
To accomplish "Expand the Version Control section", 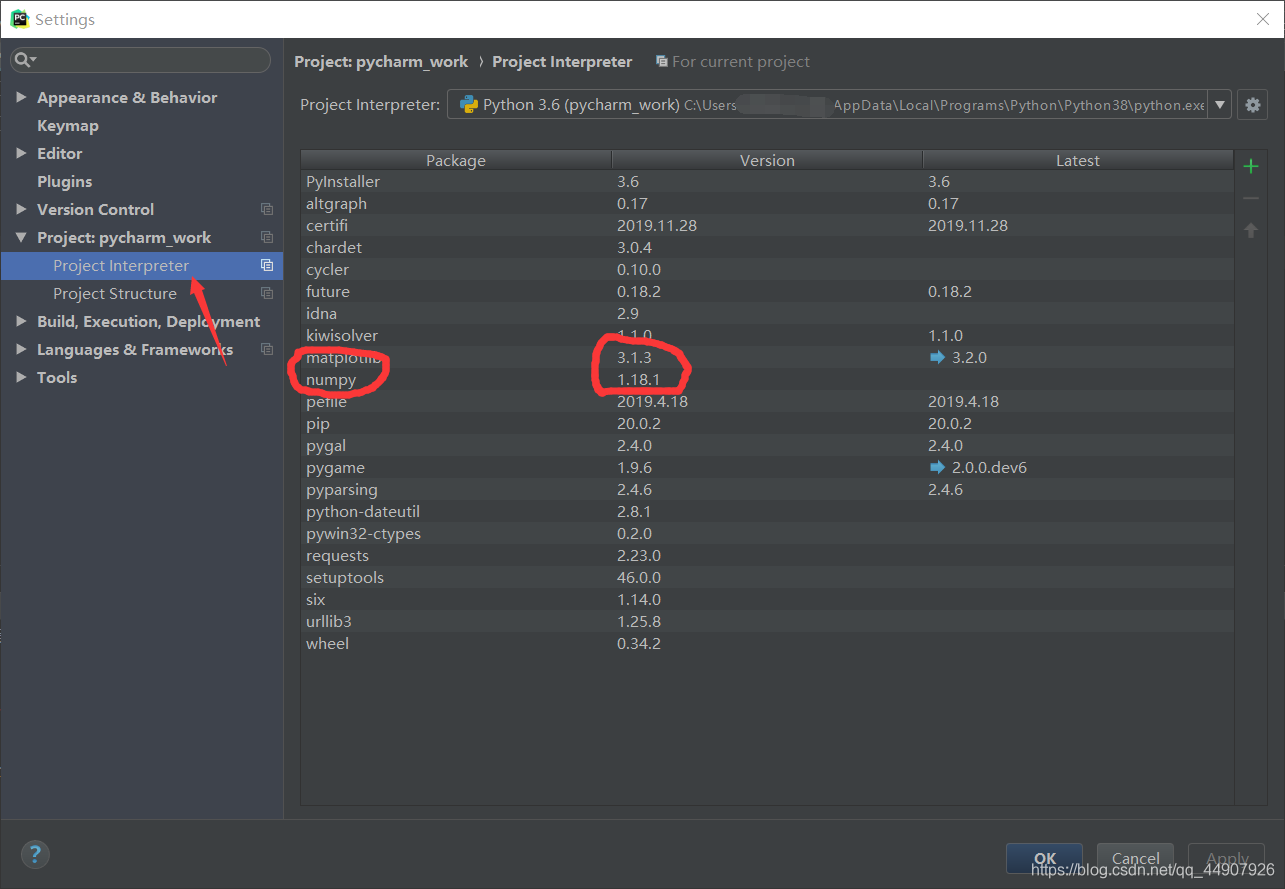I will [21, 209].
